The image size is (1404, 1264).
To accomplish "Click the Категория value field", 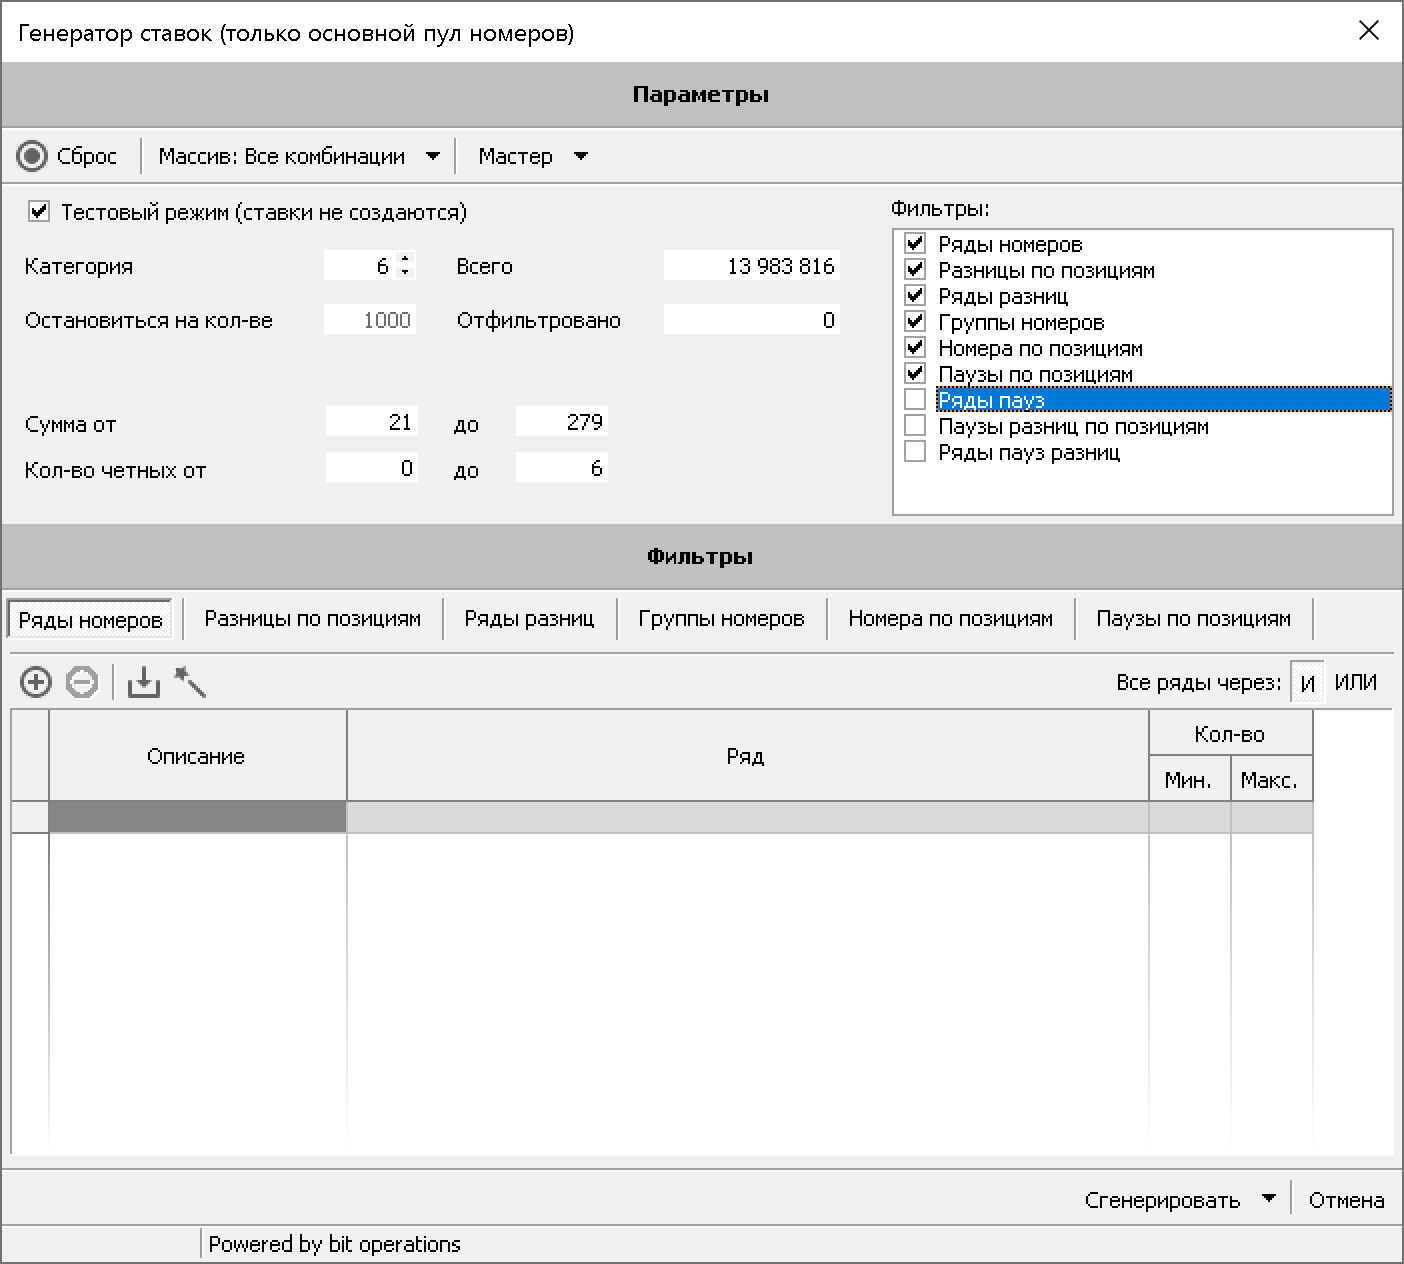I will pos(360,266).
